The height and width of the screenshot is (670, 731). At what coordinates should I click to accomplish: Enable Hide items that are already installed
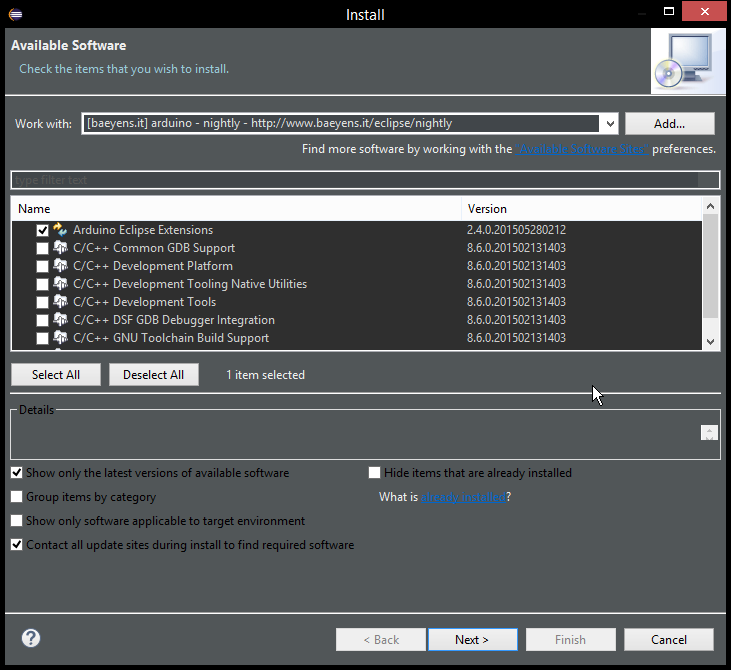pyautogui.click(x=374, y=473)
